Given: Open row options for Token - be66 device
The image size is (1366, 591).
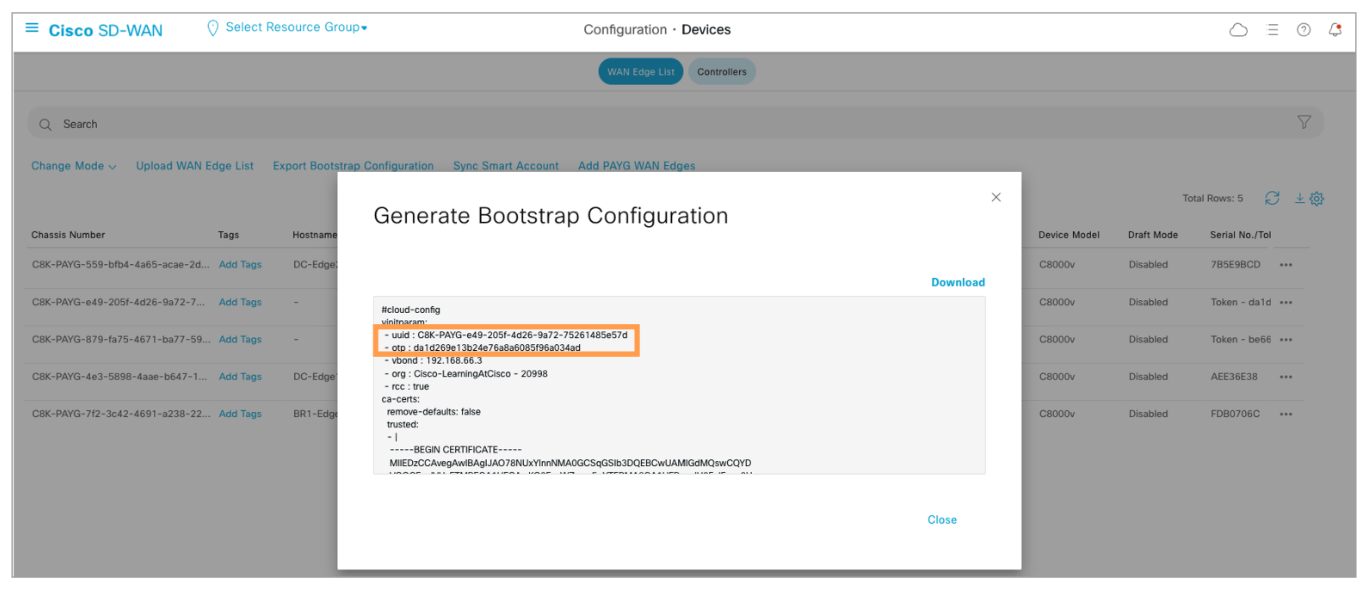Looking at the screenshot, I should [x=1286, y=340].
